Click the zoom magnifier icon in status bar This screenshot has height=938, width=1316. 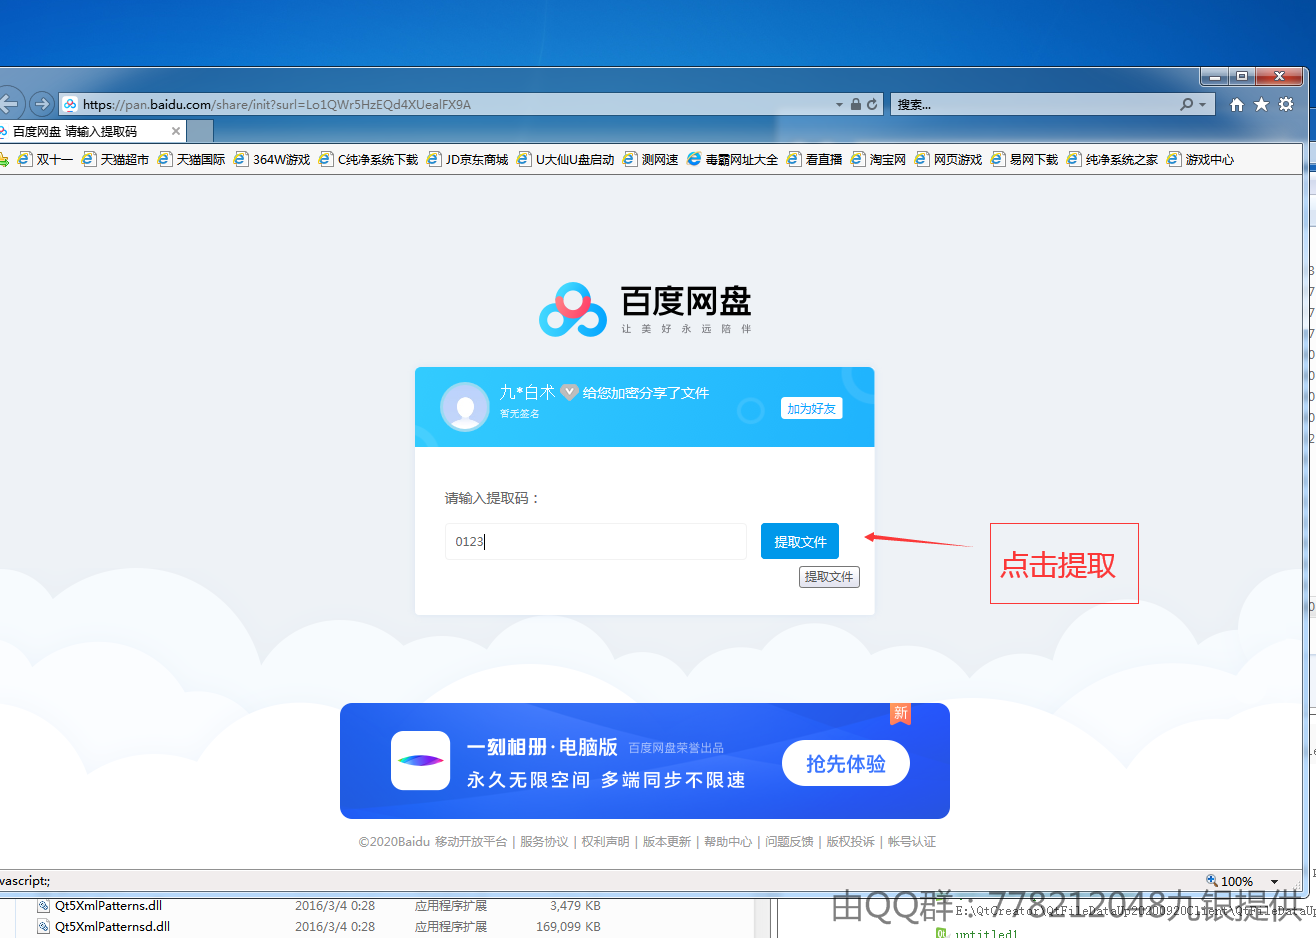[x=1212, y=881]
